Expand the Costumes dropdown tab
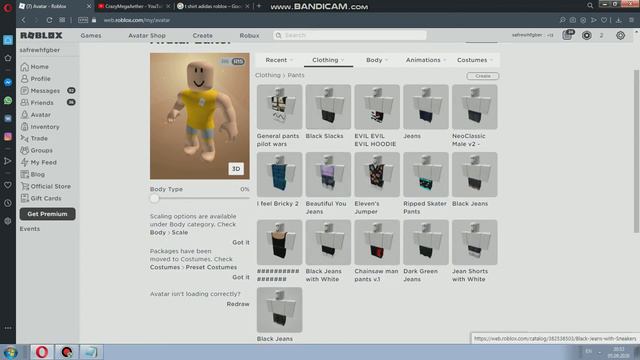Viewport: 640px width, 360px height. coord(475,60)
